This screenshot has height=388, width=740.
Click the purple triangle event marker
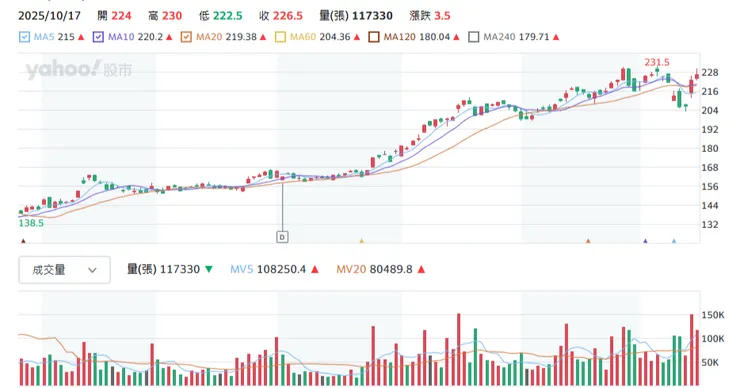click(645, 241)
